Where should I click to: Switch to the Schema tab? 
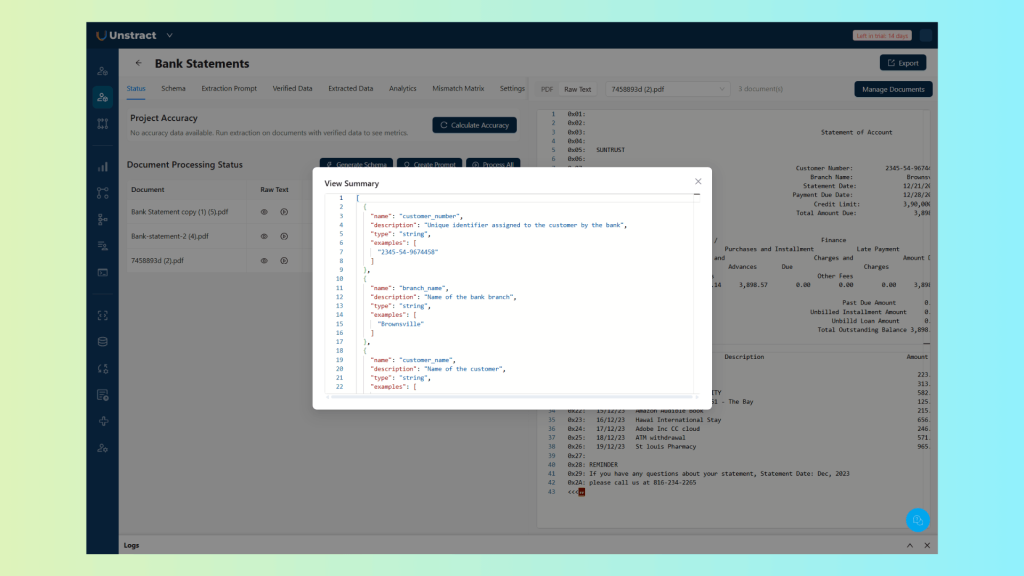[x=173, y=88]
